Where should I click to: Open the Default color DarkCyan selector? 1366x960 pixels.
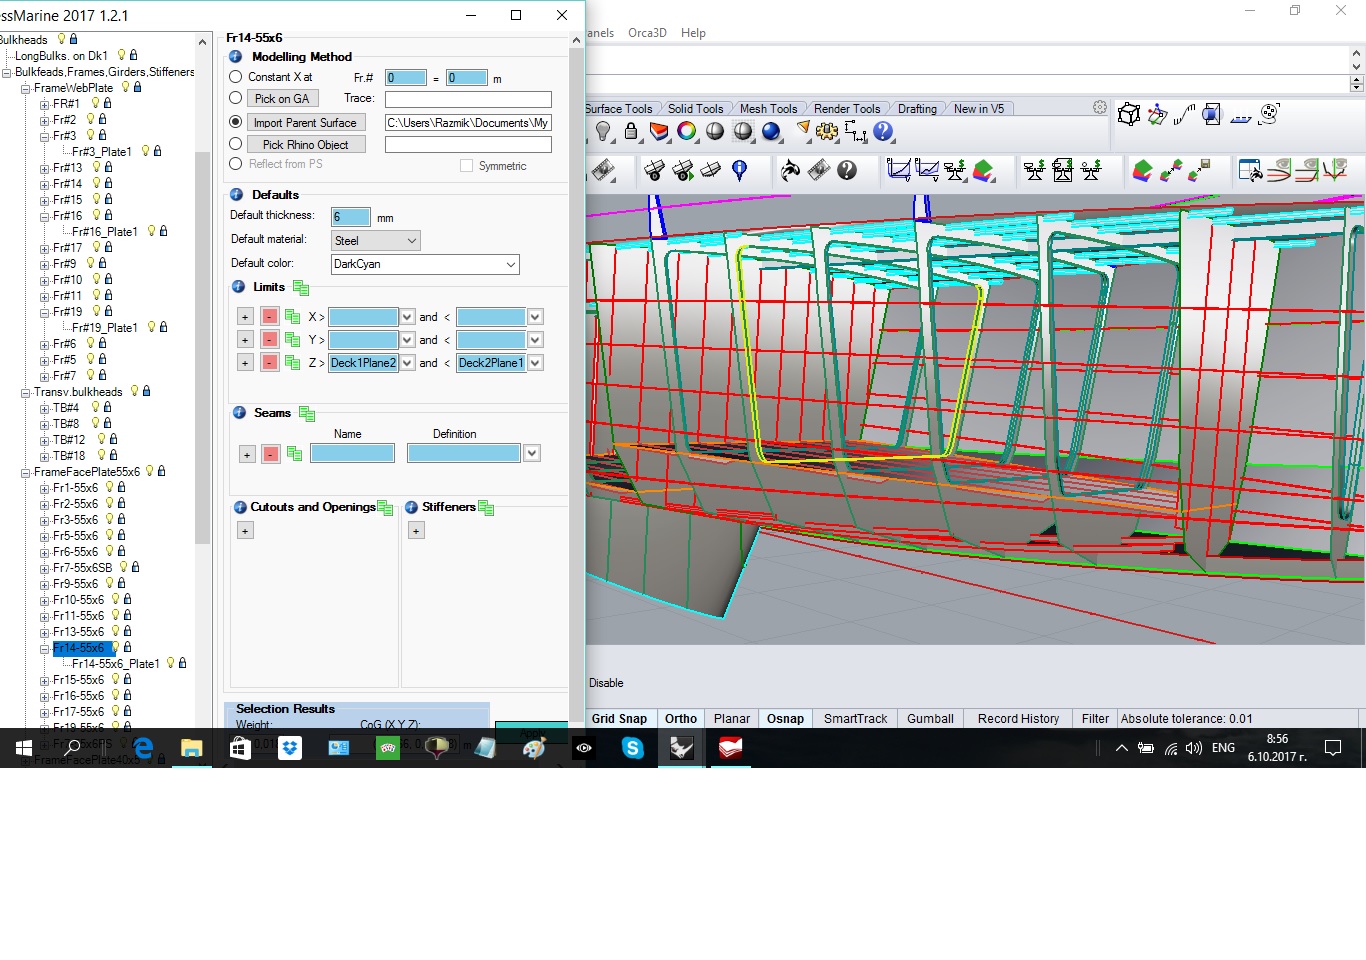(x=425, y=264)
